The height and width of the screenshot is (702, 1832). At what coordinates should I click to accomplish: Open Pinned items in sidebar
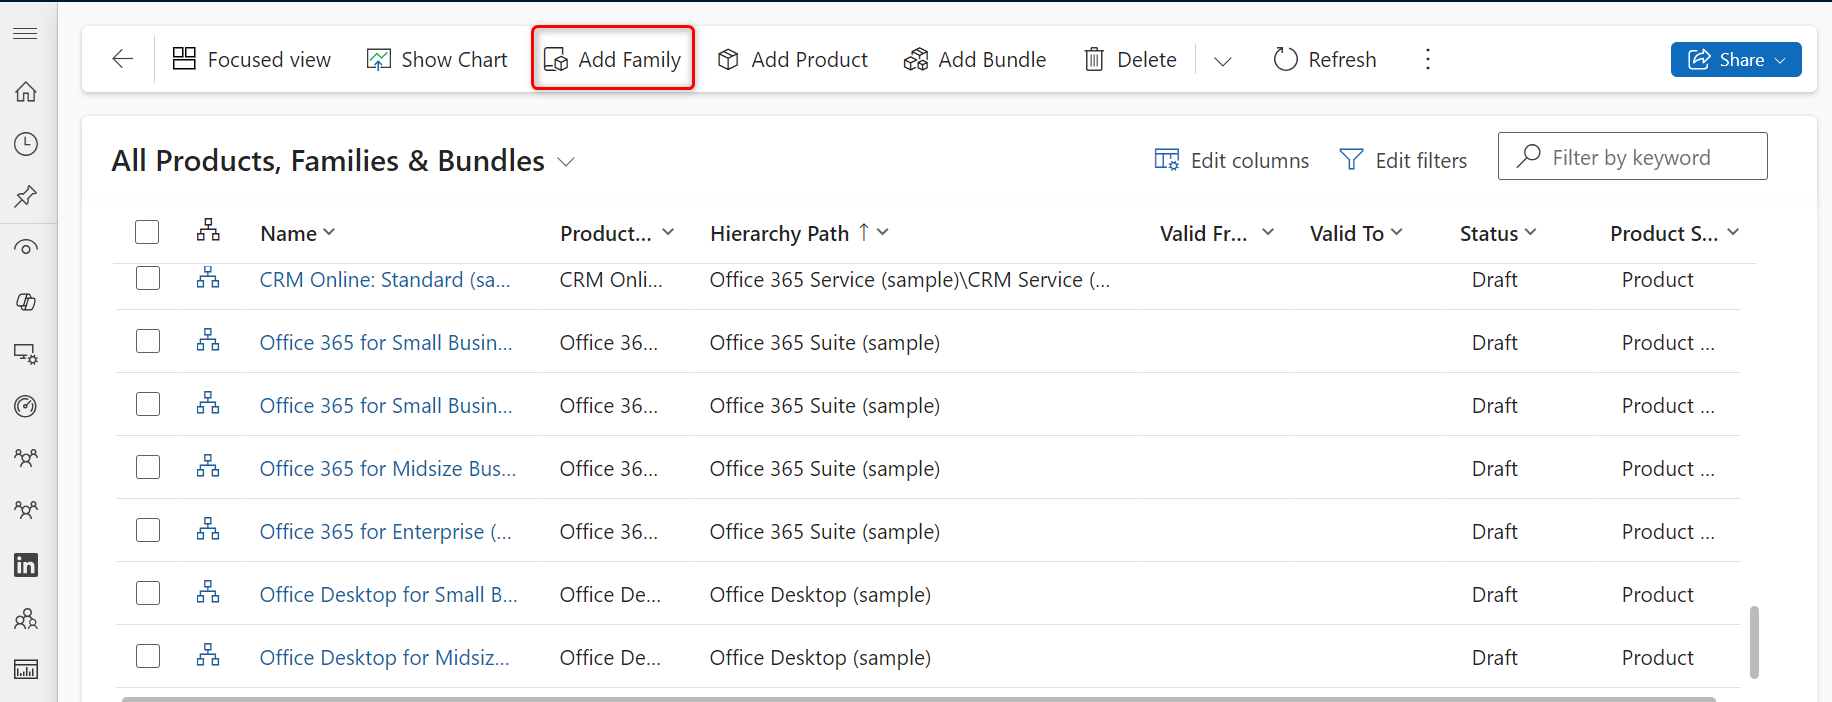click(x=26, y=196)
